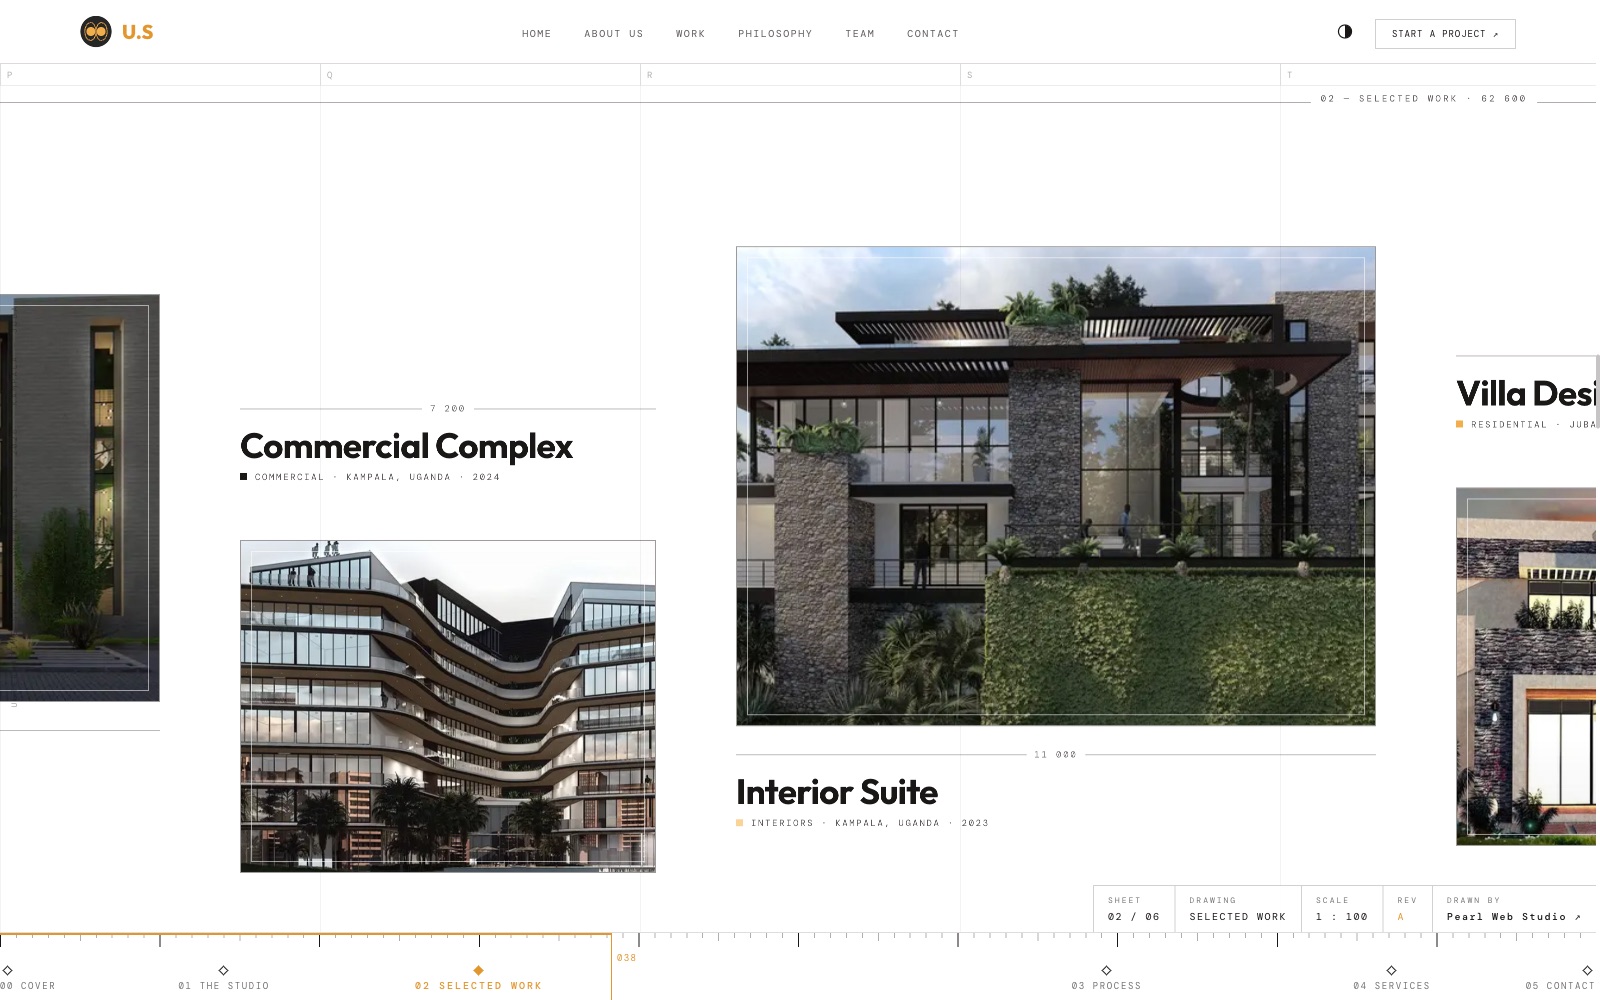
Task: Click the U.S studio logo icon
Action: [96, 32]
